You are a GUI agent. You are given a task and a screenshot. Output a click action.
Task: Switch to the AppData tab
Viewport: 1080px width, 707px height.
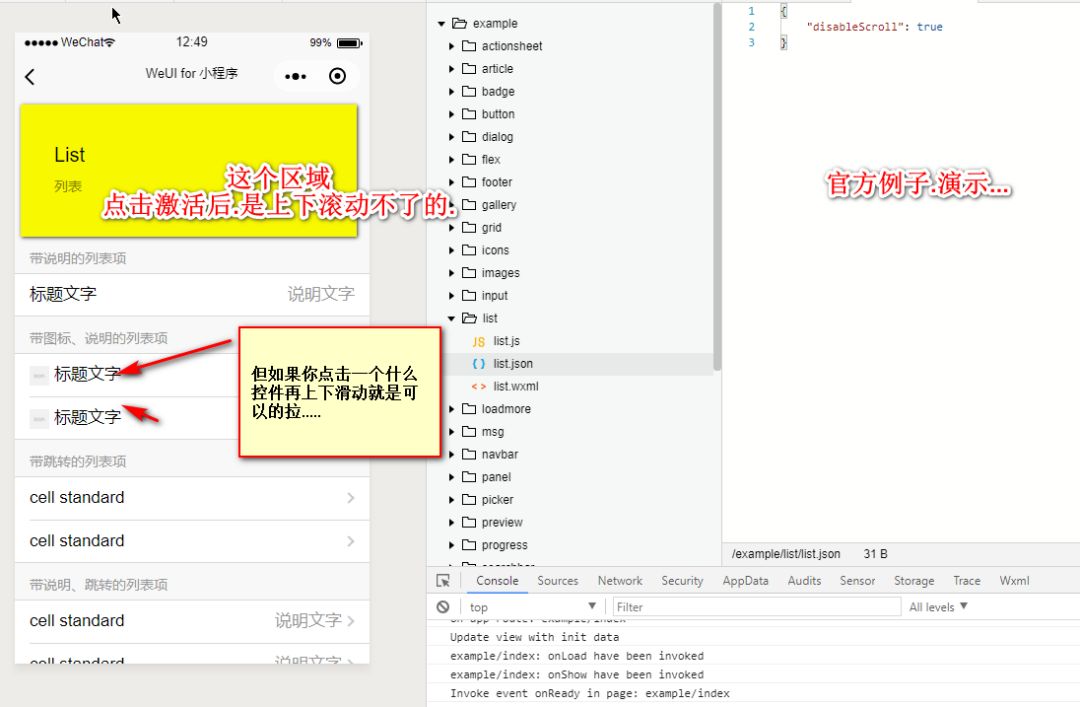pos(745,581)
